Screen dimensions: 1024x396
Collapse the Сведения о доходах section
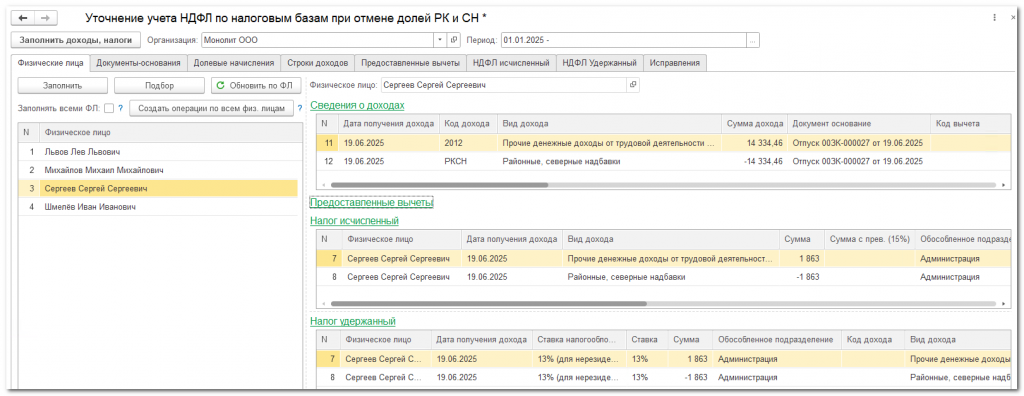(x=357, y=105)
